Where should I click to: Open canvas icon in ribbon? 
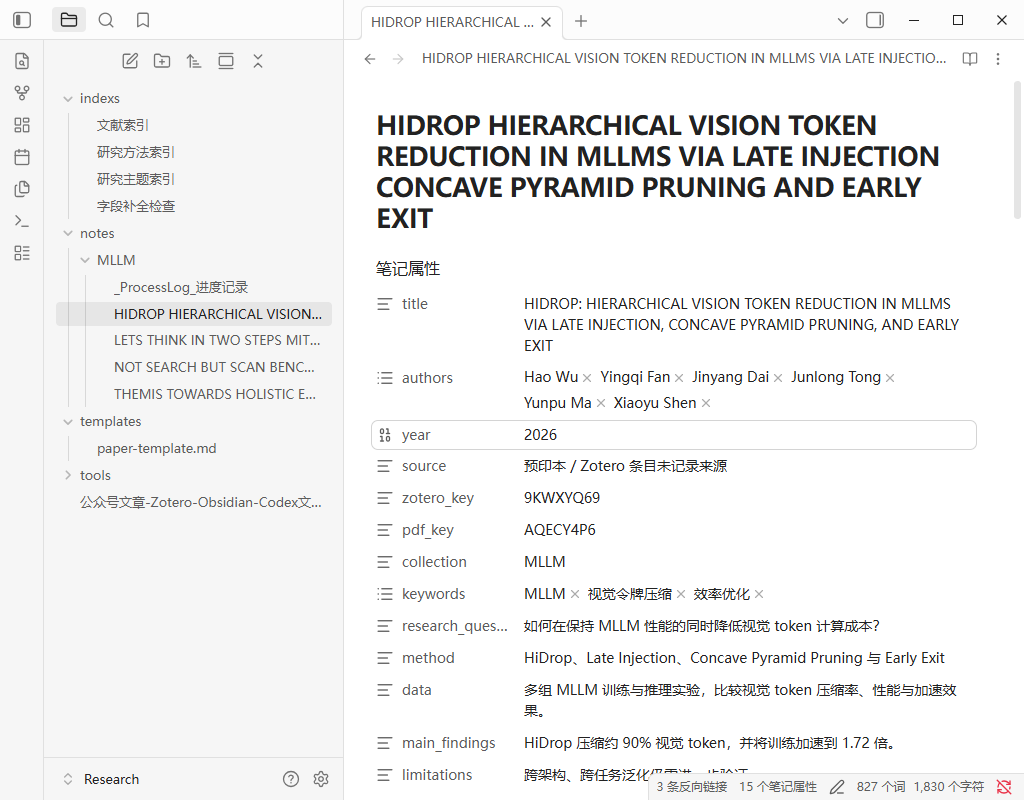pyautogui.click(x=22, y=125)
